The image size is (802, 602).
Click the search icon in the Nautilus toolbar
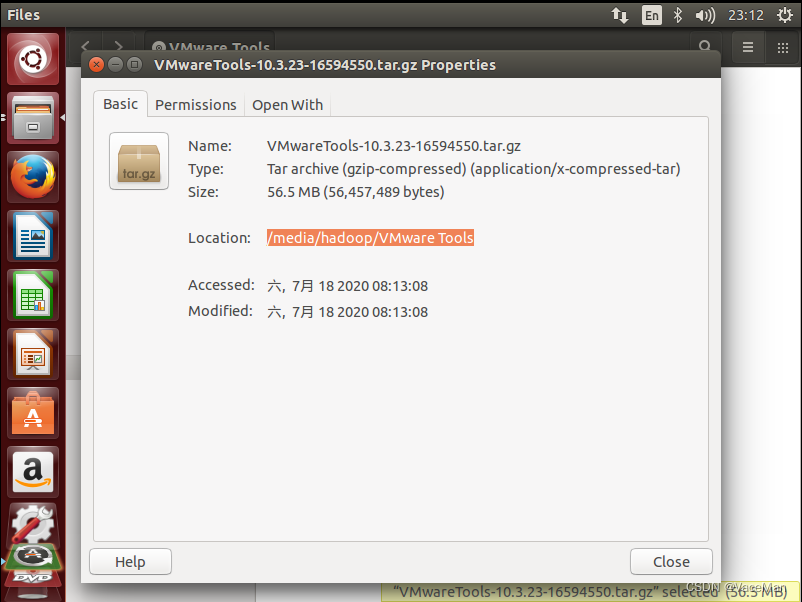click(705, 46)
